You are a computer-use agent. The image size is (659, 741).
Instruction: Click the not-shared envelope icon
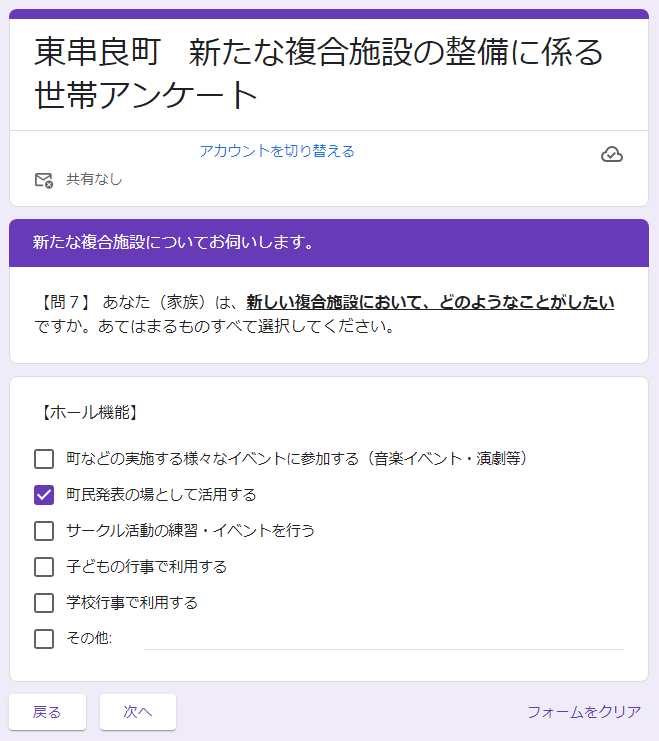point(43,180)
